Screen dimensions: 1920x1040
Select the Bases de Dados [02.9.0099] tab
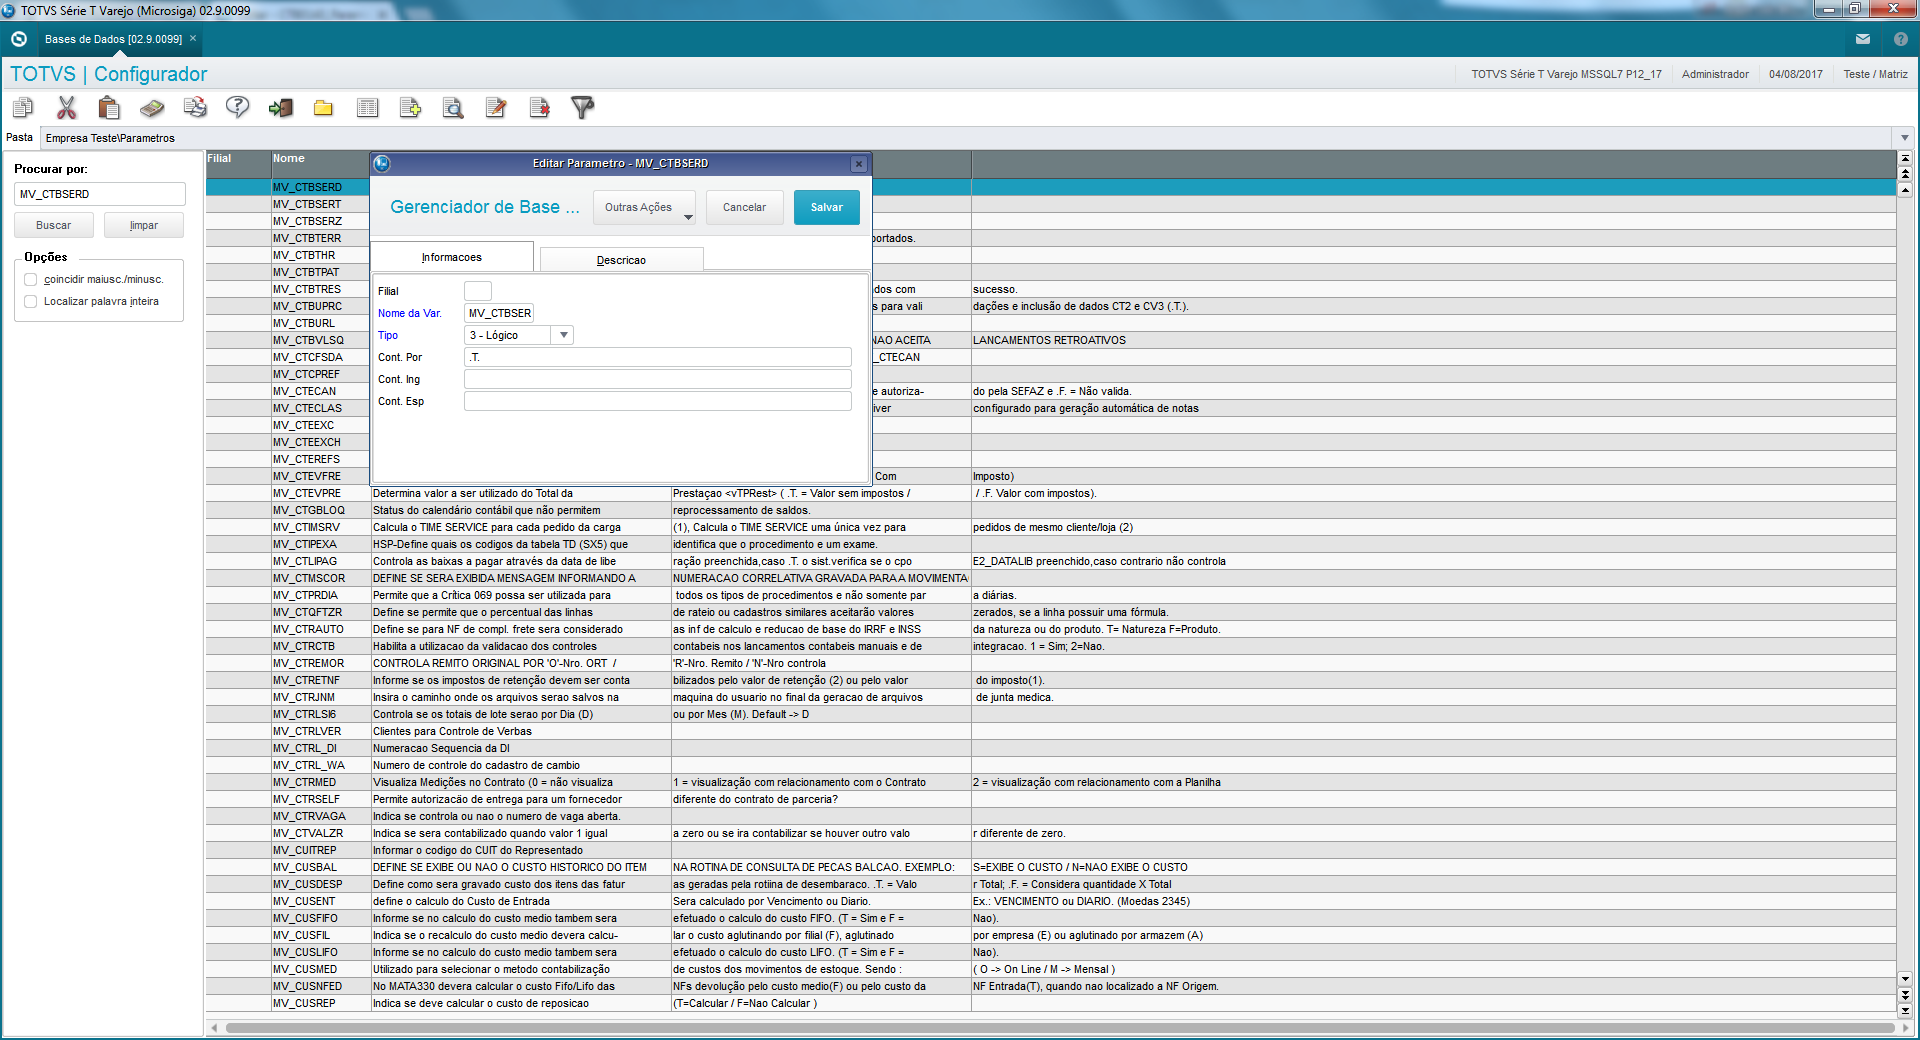click(113, 39)
